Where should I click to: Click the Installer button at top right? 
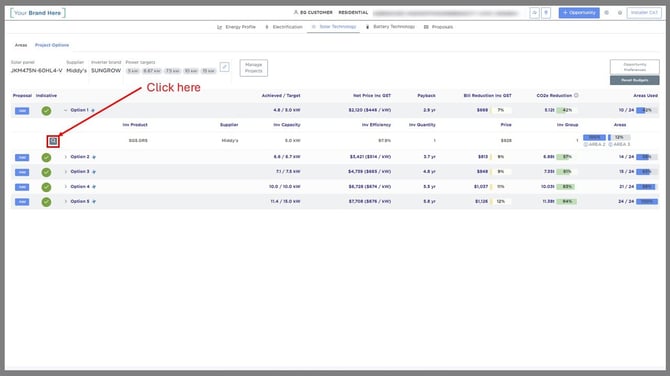click(x=644, y=13)
